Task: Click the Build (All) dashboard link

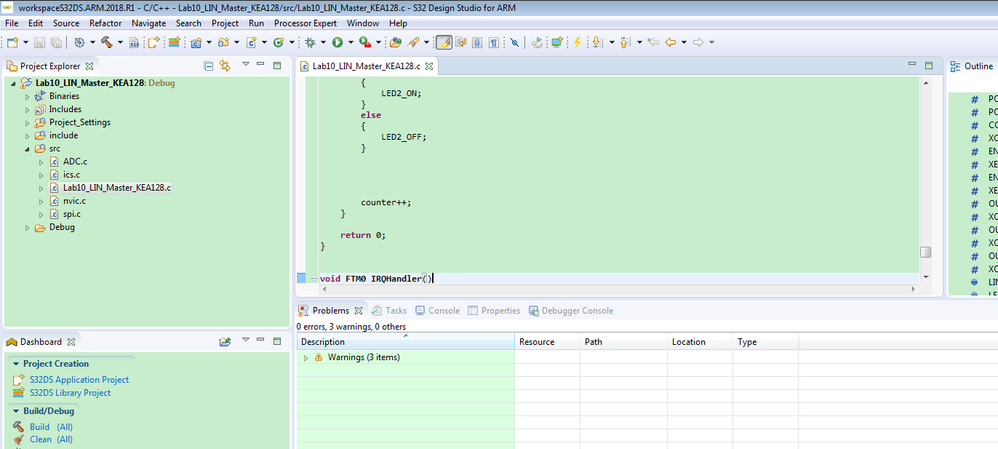Action: (51, 427)
